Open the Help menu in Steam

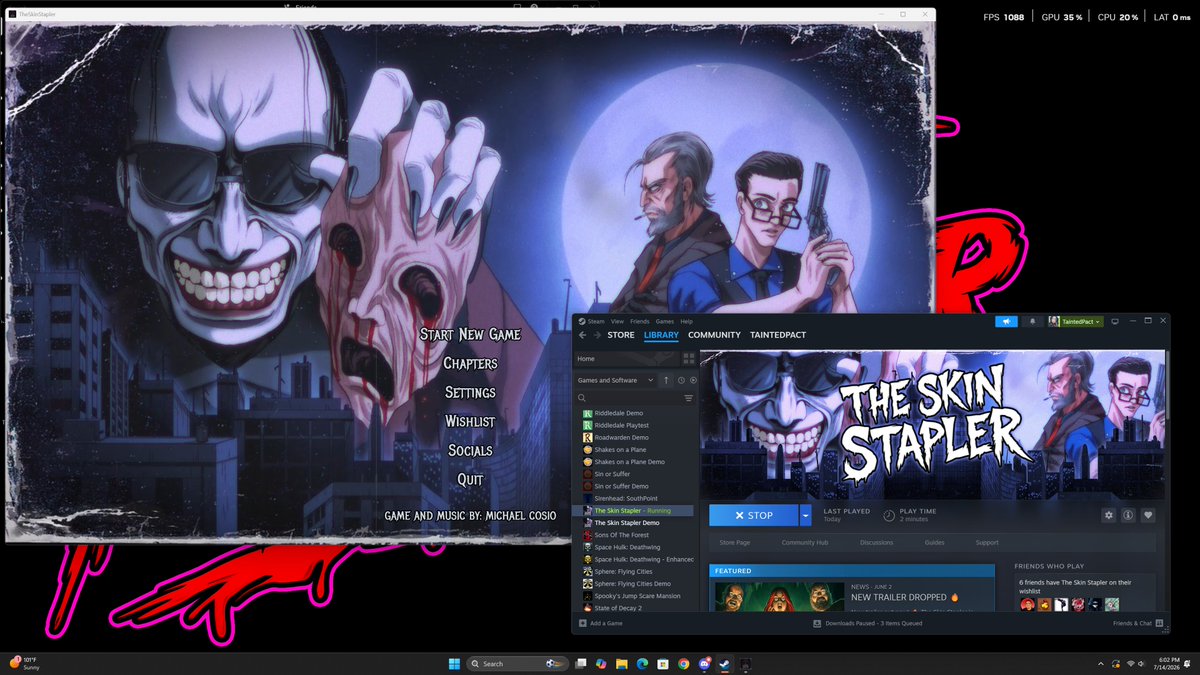tap(686, 321)
